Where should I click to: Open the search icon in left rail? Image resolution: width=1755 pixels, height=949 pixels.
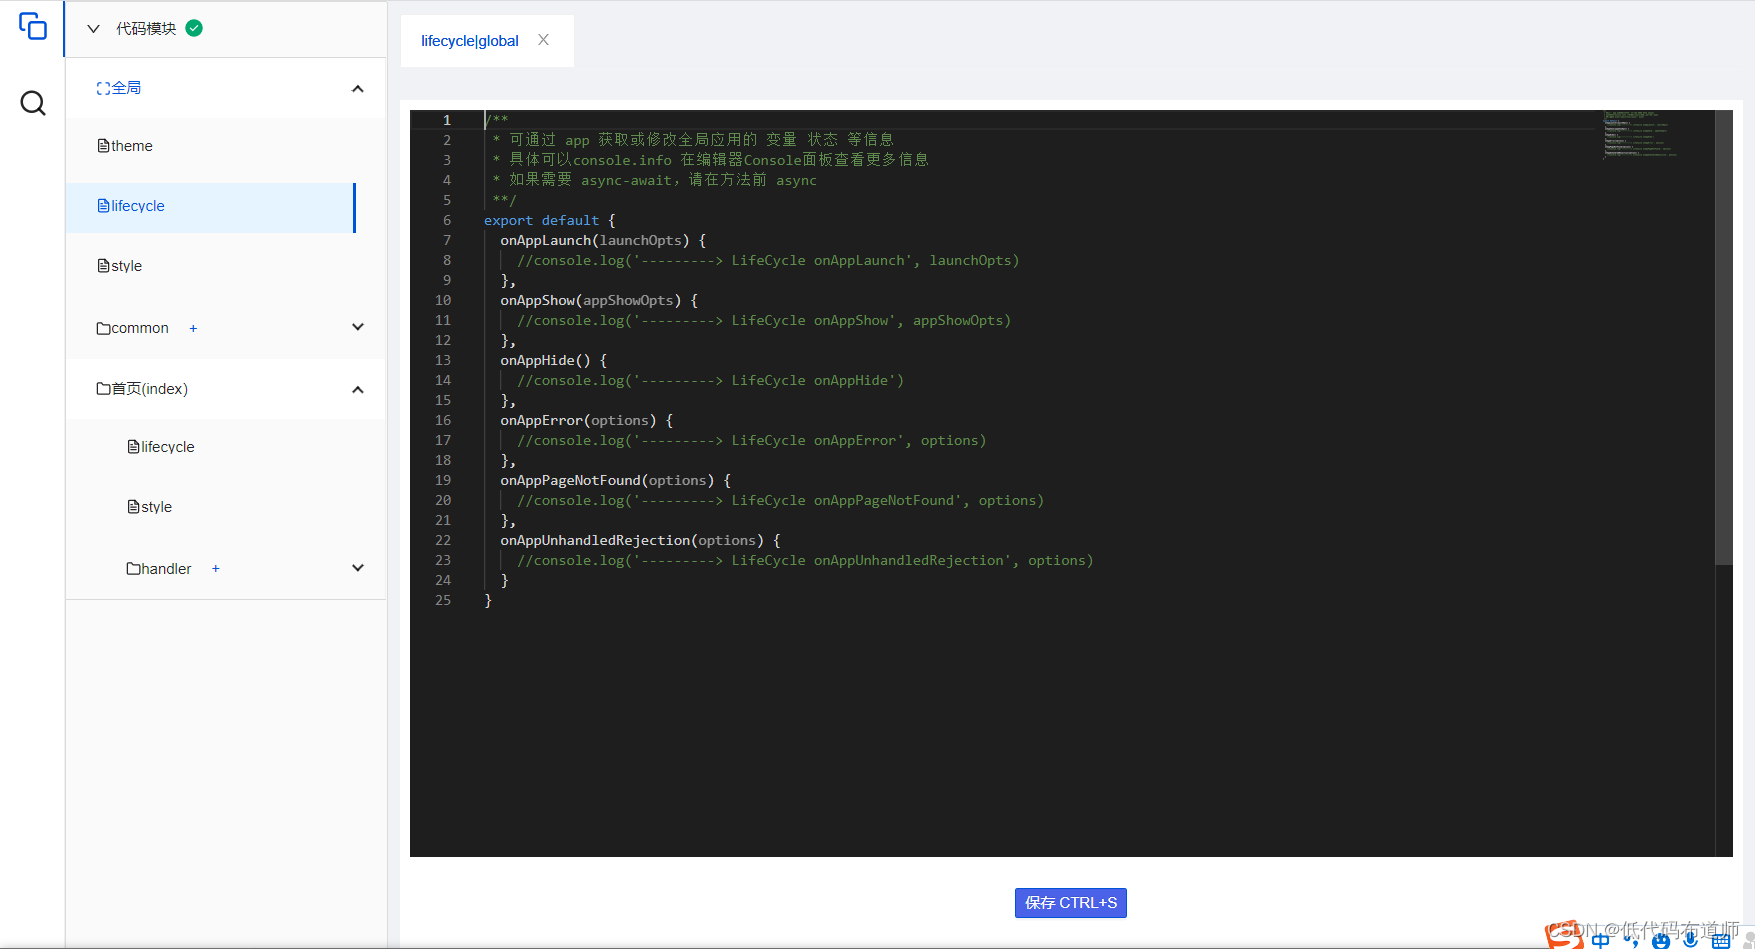pyautogui.click(x=33, y=103)
